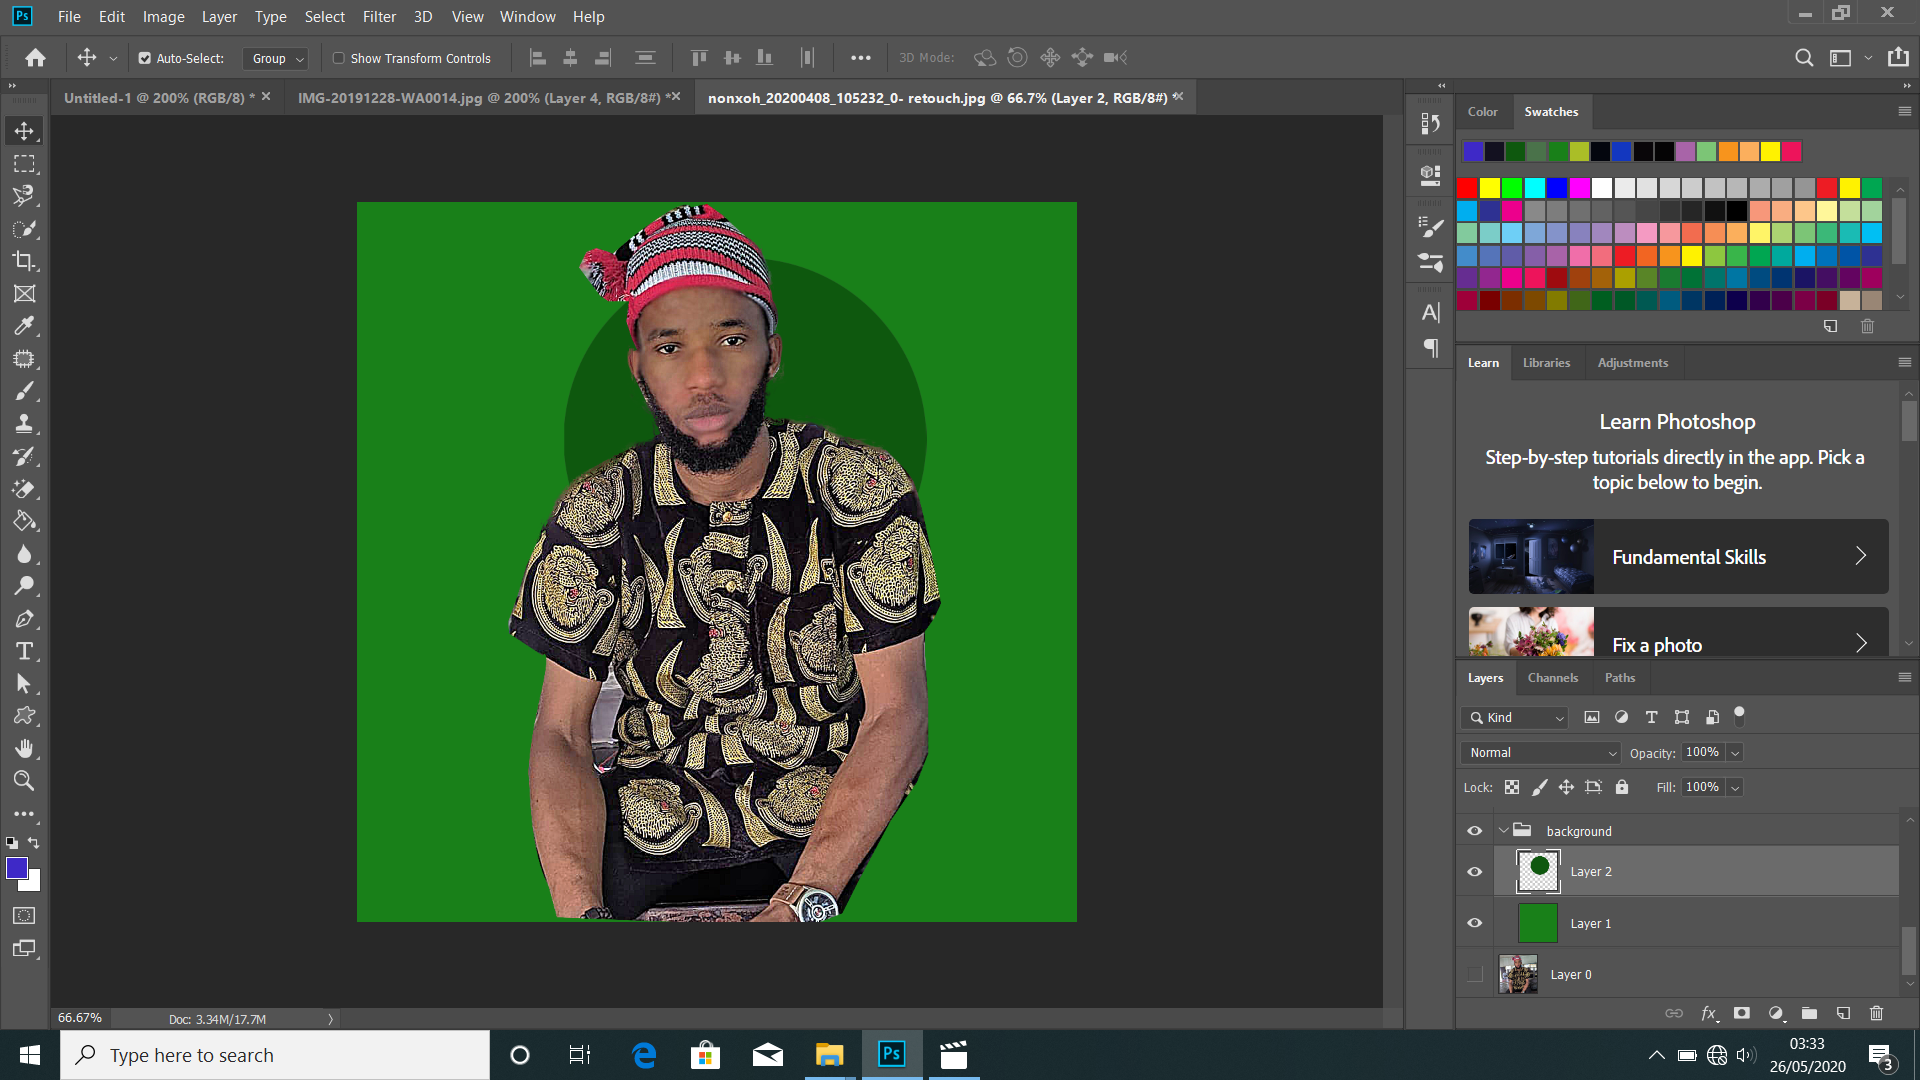Select the Hand tool
Image resolution: width=1920 pixels, height=1080 pixels.
[24, 749]
